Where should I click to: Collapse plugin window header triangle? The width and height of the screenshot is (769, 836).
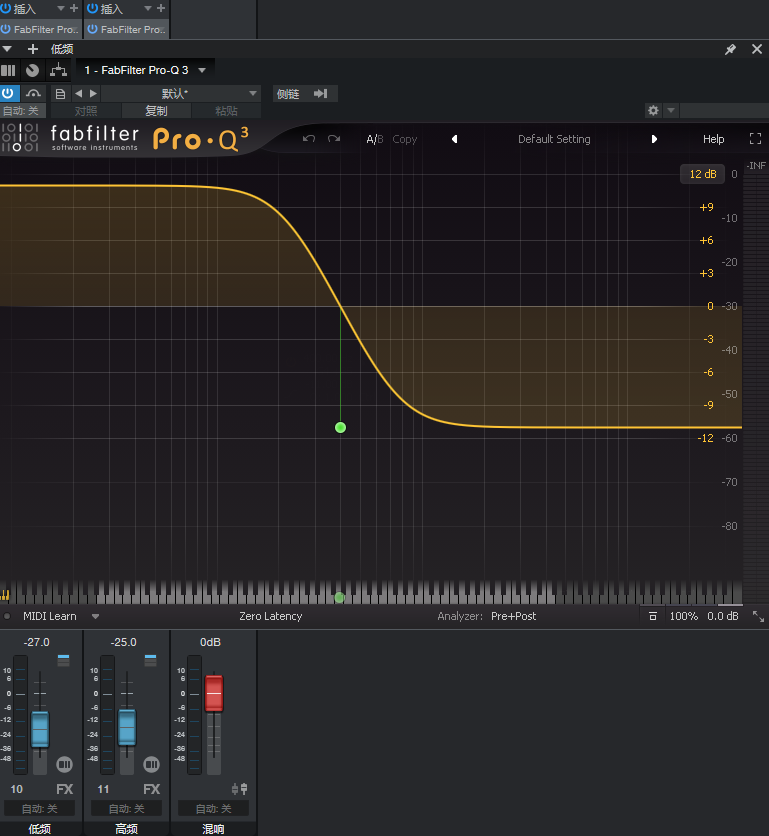click(x=7, y=49)
